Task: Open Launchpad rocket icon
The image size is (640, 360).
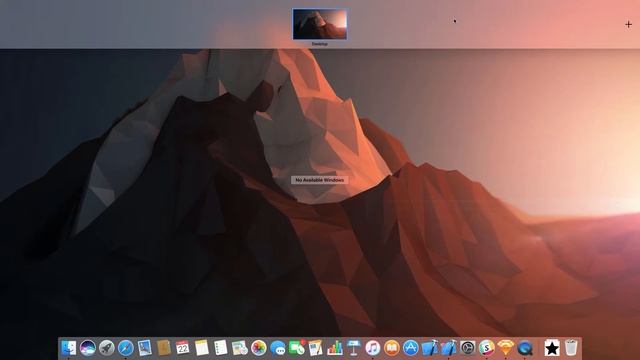Action: tap(107, 348)
